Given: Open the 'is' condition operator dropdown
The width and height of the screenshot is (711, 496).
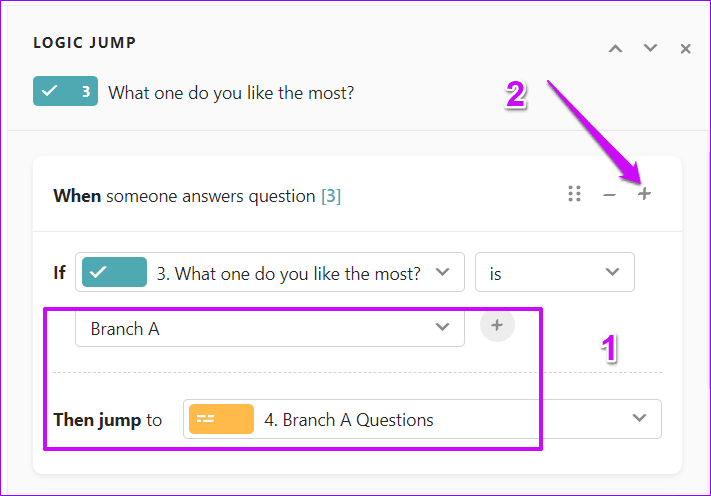Looking at the screenshot, I should pos(554,272).
